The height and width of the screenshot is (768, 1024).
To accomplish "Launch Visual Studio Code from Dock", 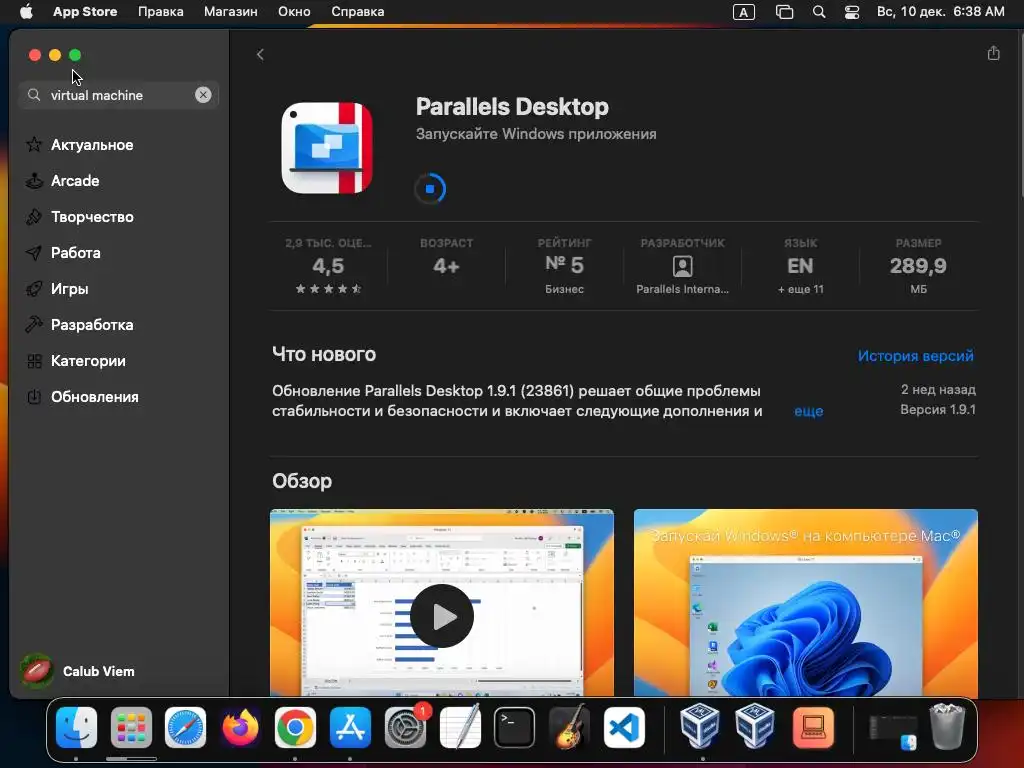I will coord(624,727).
